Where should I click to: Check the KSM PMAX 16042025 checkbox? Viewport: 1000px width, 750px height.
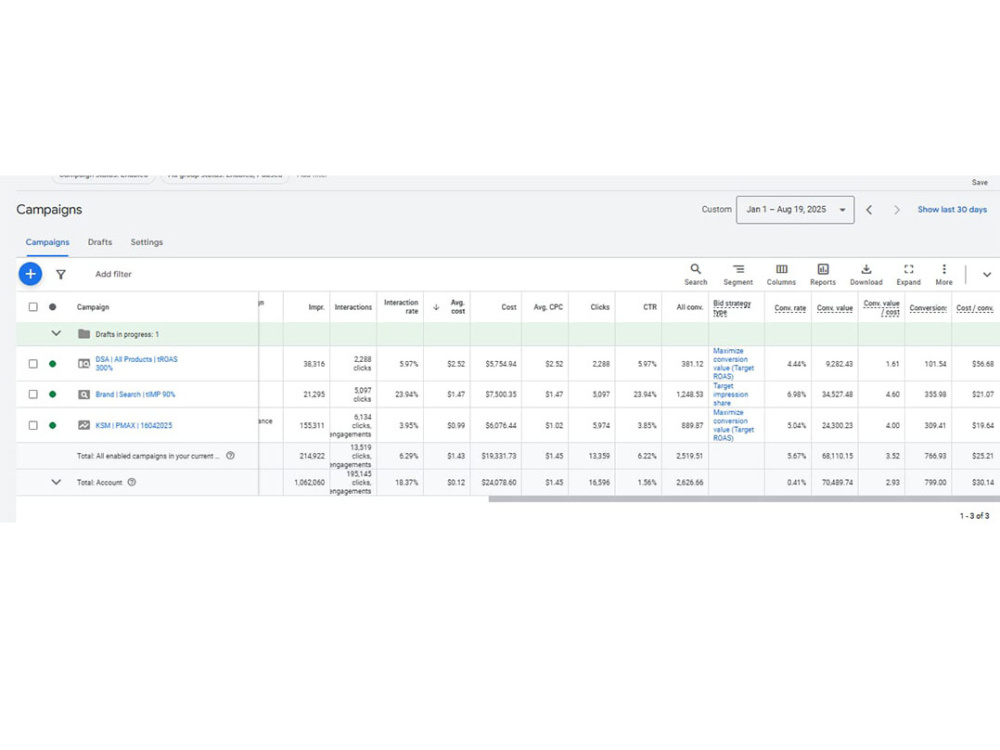click(33, 425)
